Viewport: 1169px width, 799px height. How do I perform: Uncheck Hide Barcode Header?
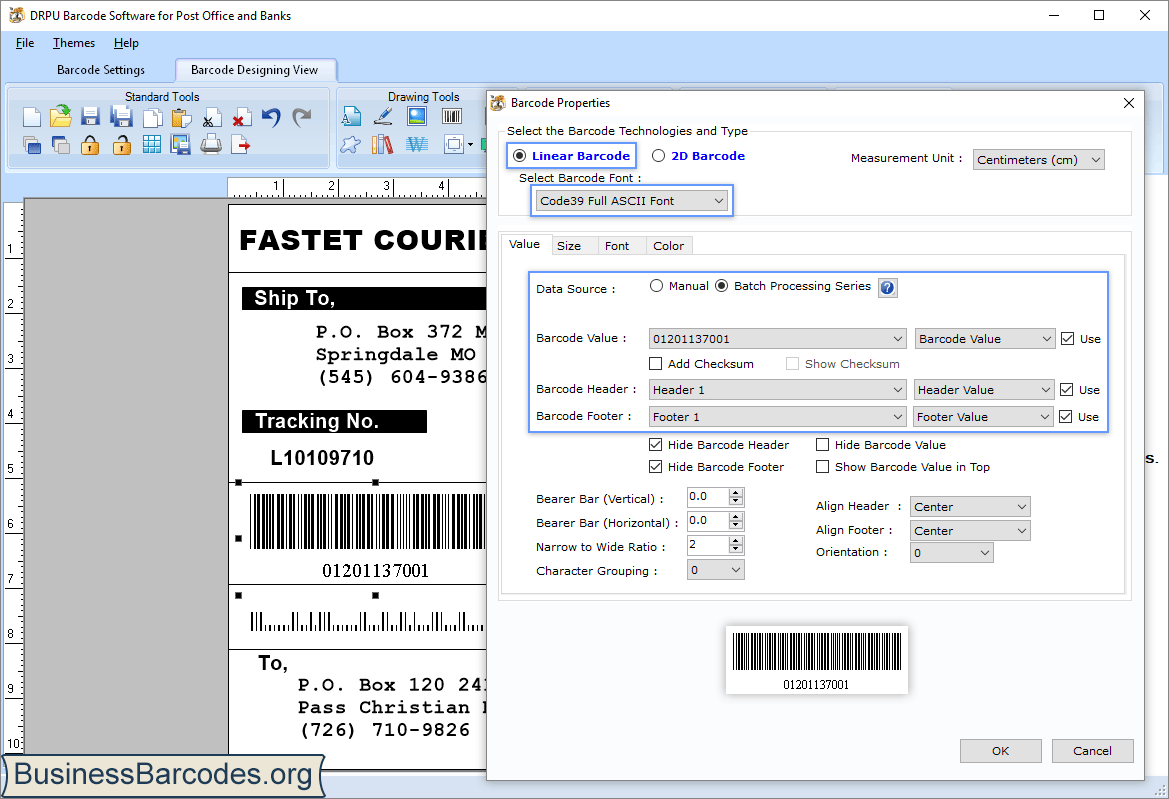click(655, 445)
